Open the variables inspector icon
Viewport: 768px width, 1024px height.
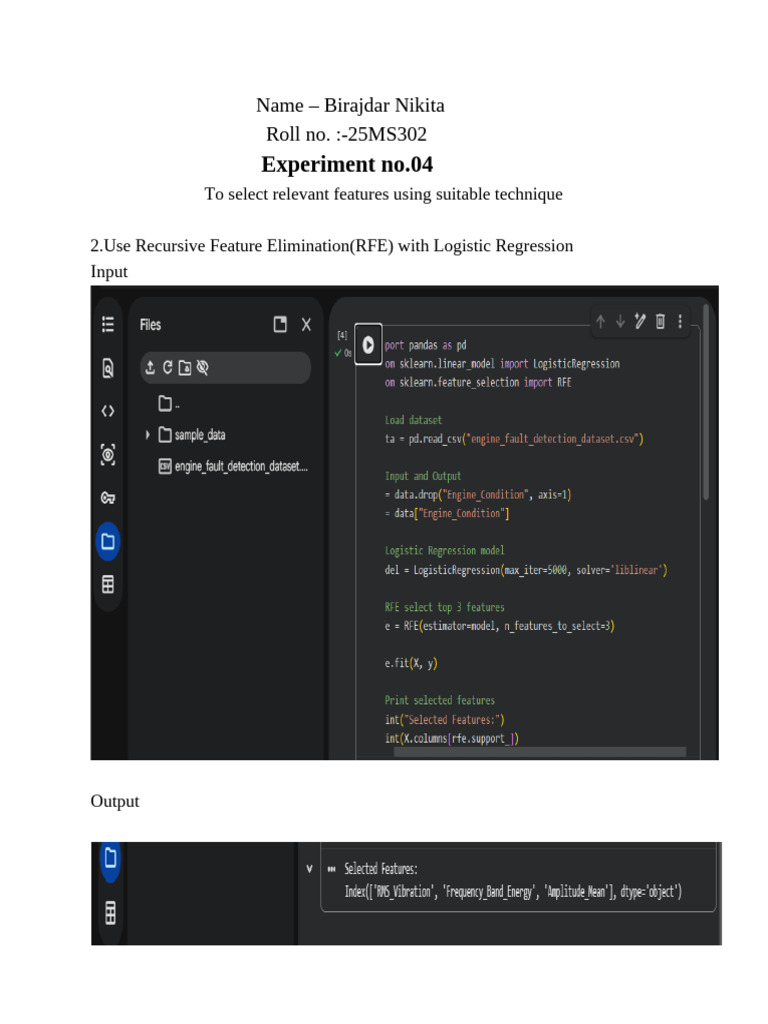pyautogui.click(x=108, y=455)
